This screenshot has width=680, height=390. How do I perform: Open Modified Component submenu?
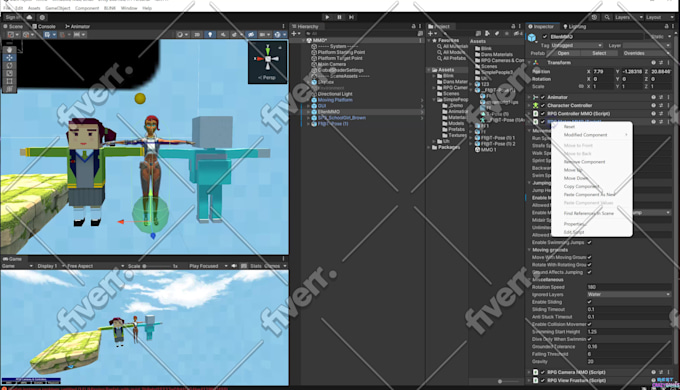592,135
